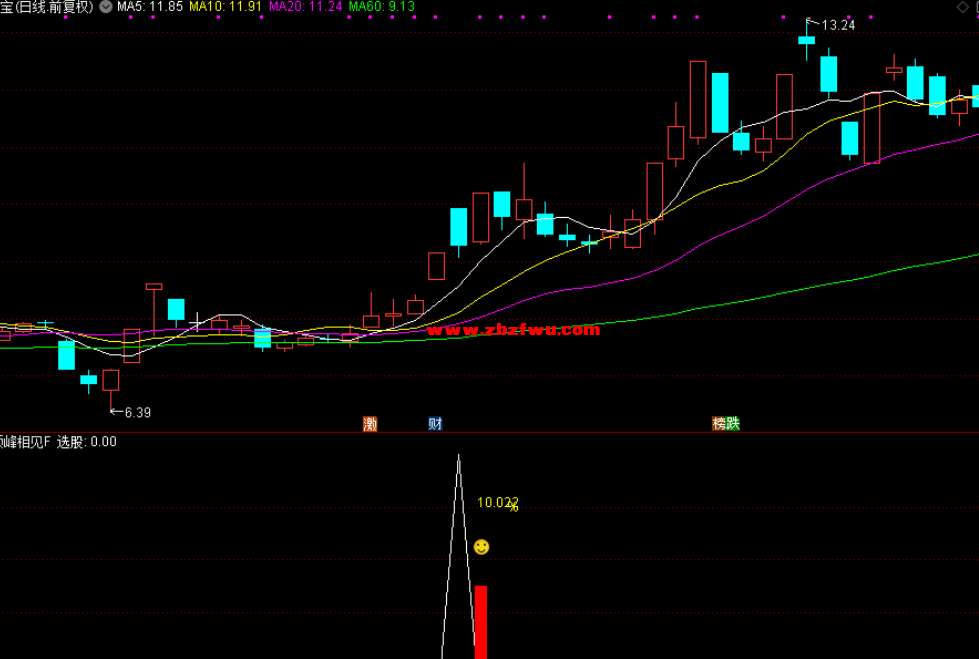Click the yellow smiley face signal icon
The width and height of the screenshot is (979, 659).
point(481,547)
